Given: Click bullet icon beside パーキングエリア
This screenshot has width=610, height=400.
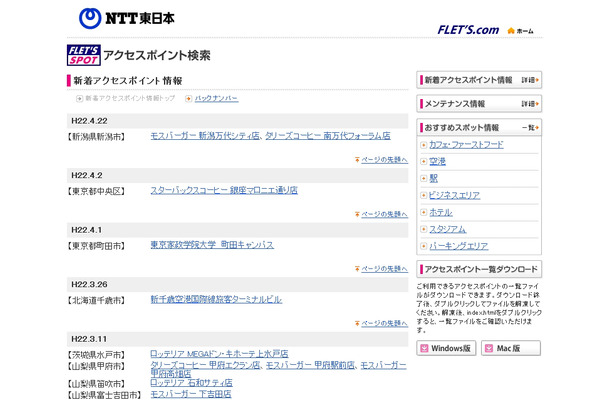Looking at the screenshot, I should pyautogui.click(x=424, y=246).
